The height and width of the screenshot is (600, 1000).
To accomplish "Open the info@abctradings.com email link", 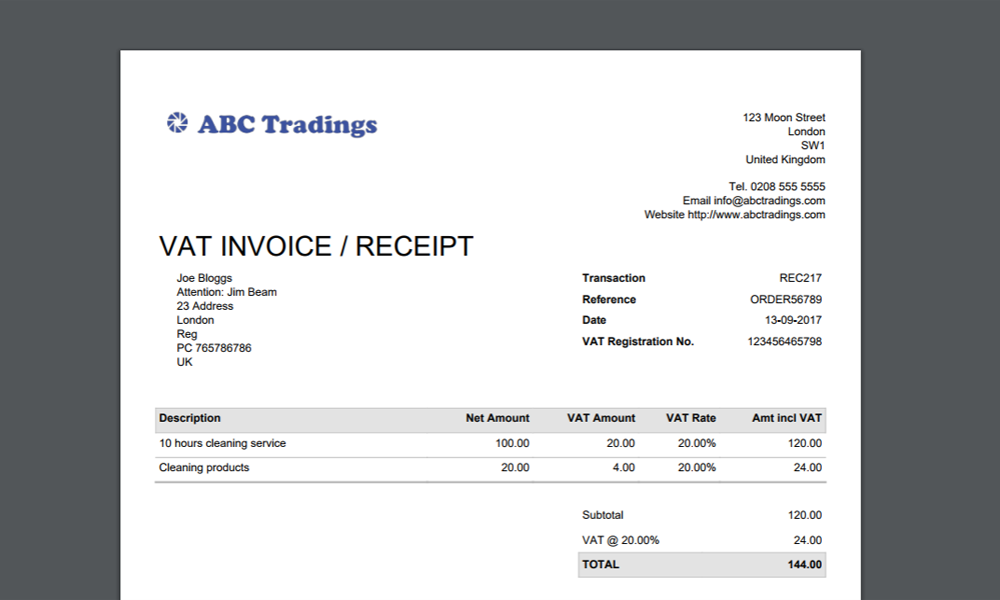I will 768,201.
